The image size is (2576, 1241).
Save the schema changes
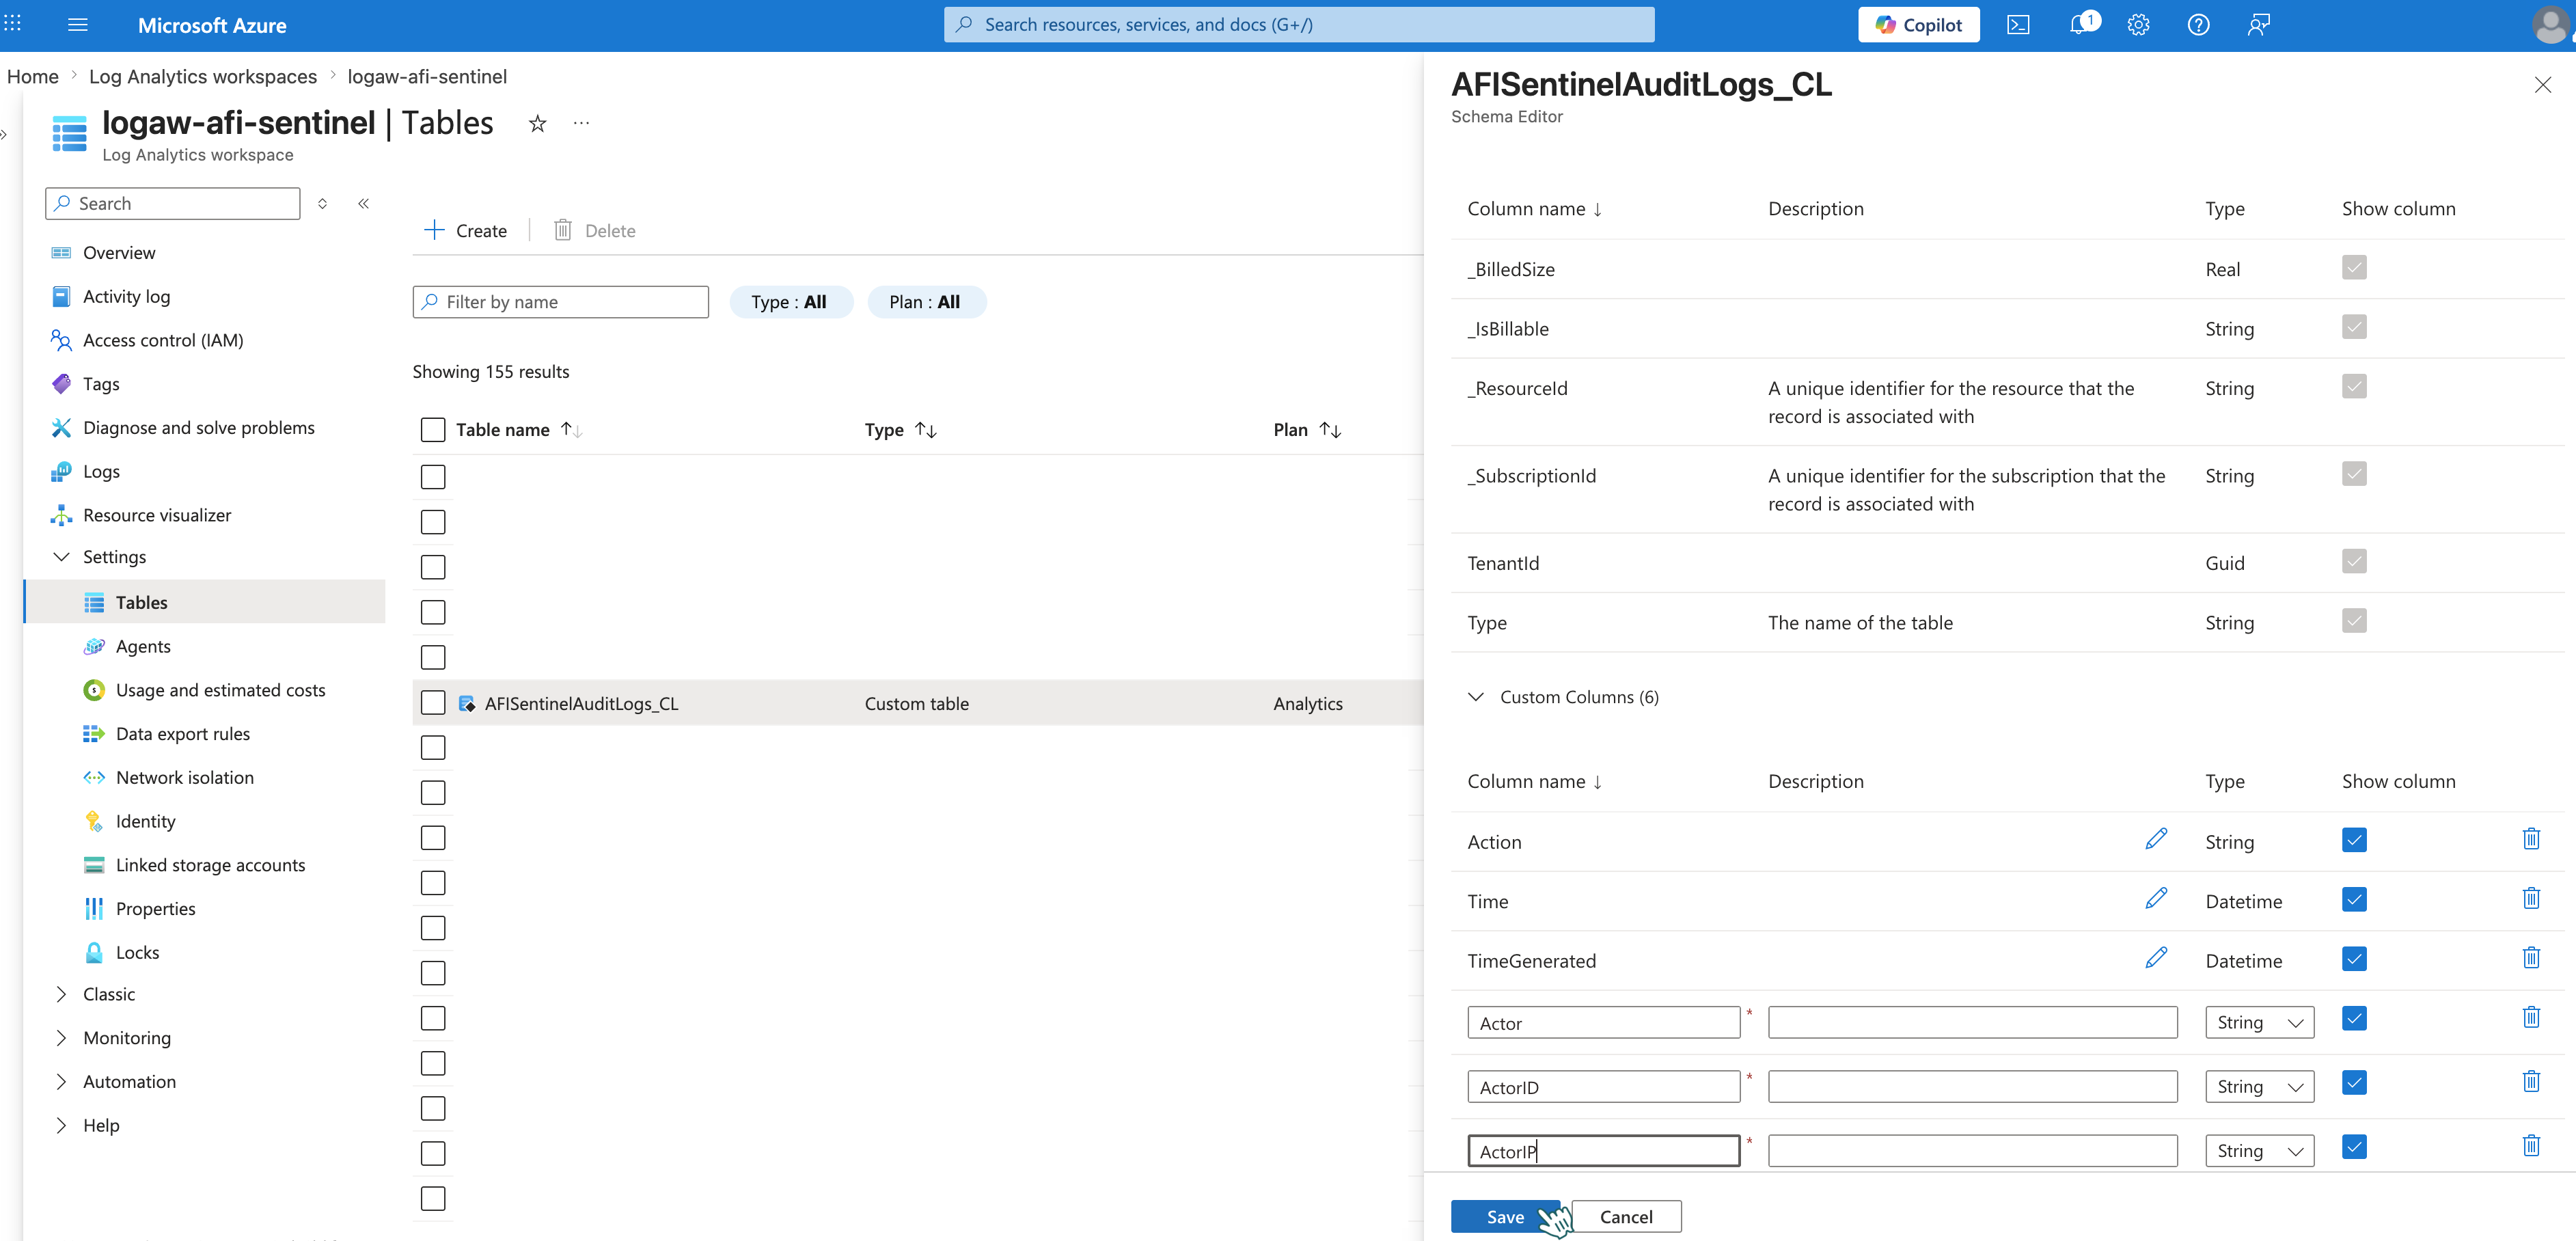(1505, 1217)
